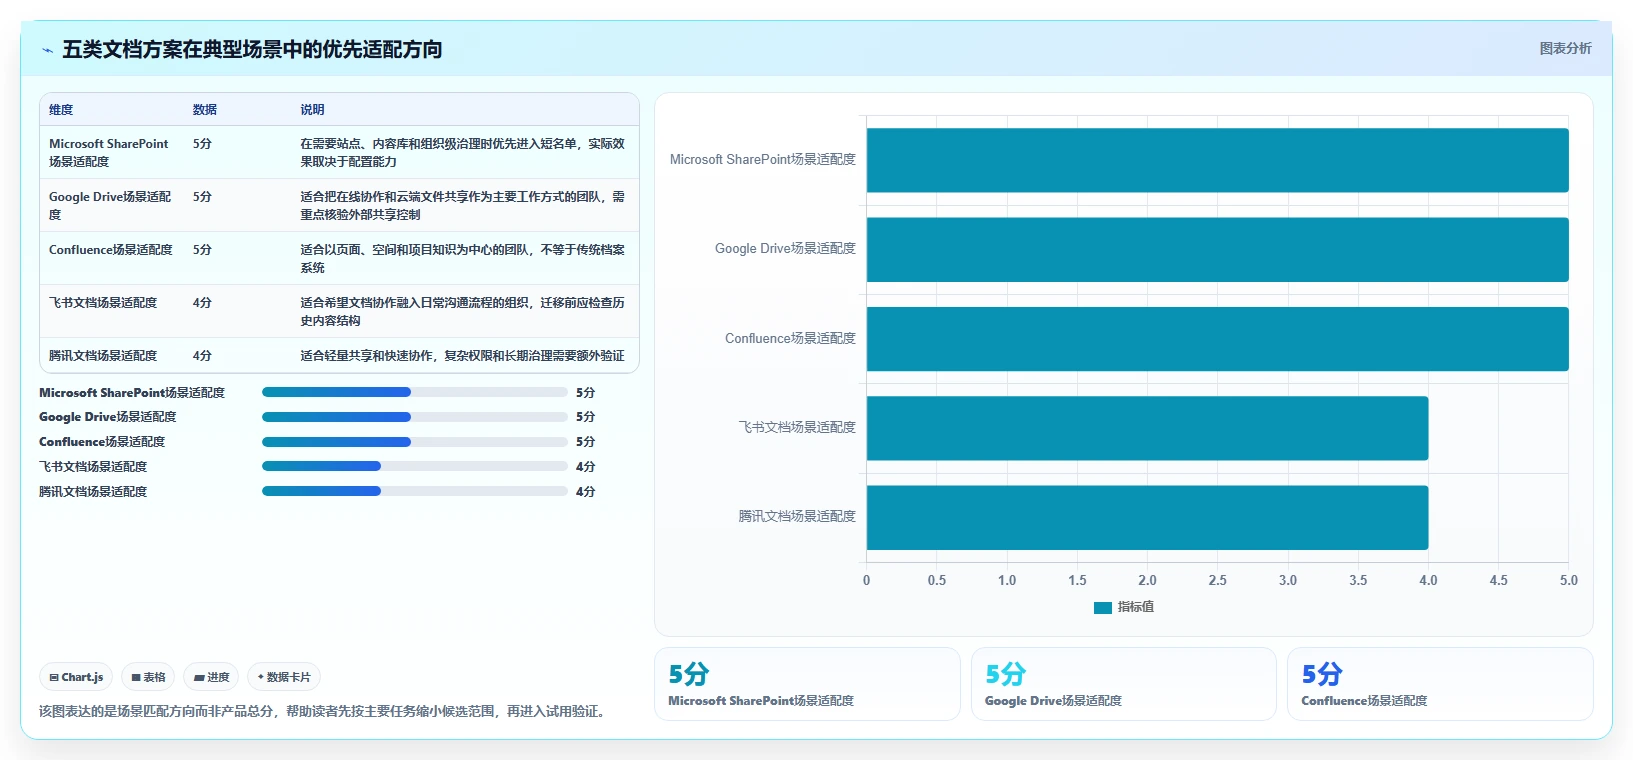This screenshot has width=1633, height=760.
Task: Click the 5分 value in the SharePoint table row
Action: pyautogui.click(x=202, y=144)
